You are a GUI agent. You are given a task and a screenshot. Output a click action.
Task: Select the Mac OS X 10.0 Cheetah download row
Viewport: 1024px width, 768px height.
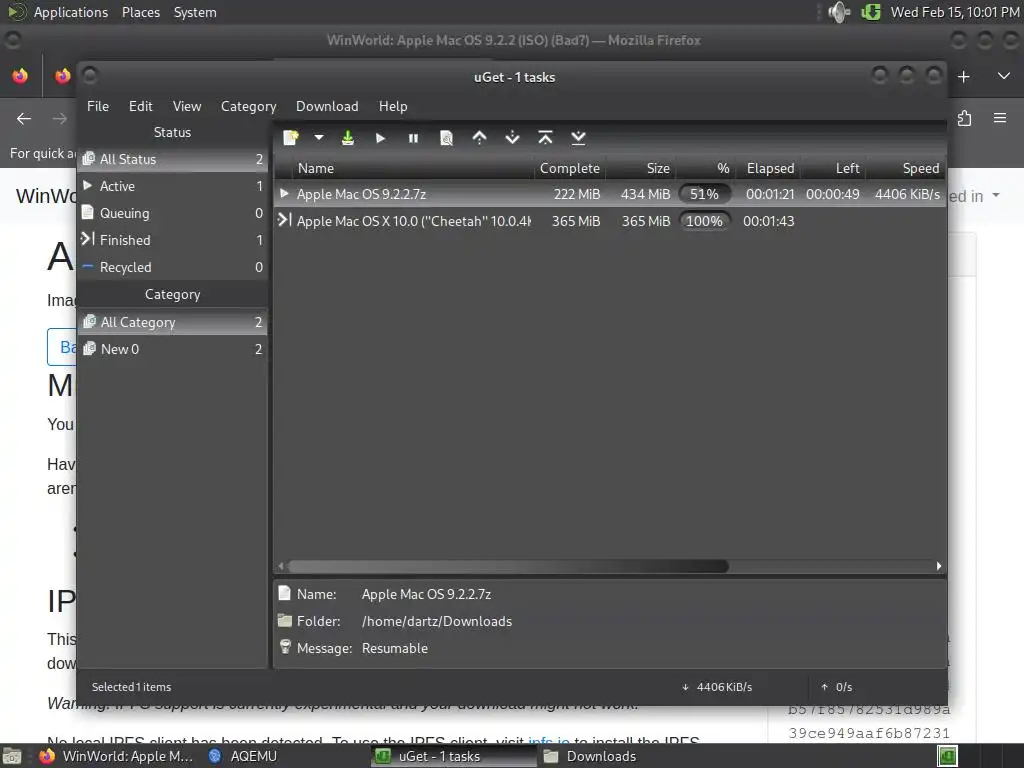pos(610,221)
